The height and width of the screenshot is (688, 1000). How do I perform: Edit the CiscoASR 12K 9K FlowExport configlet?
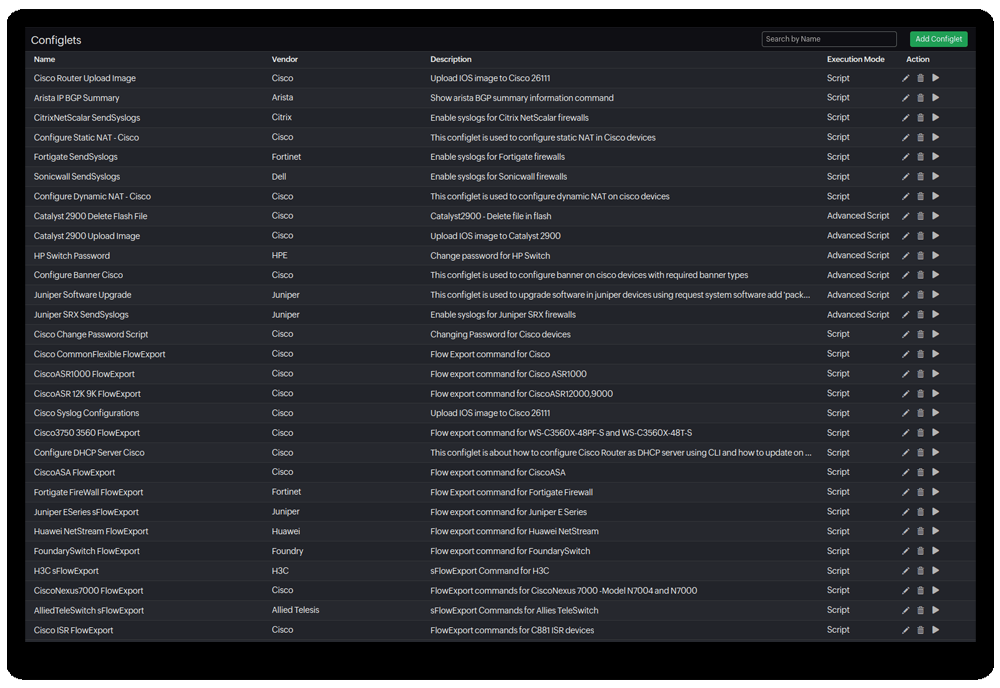906,394
